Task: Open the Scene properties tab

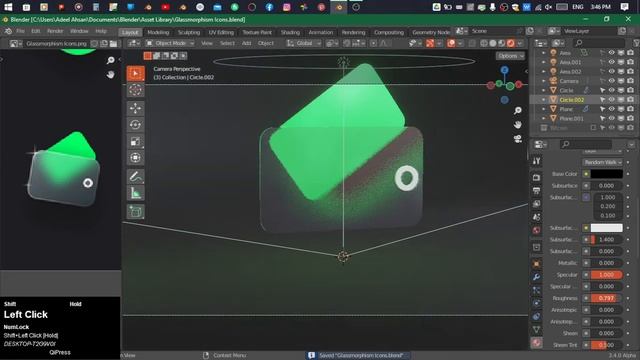Action: click(x=536, y=217)
